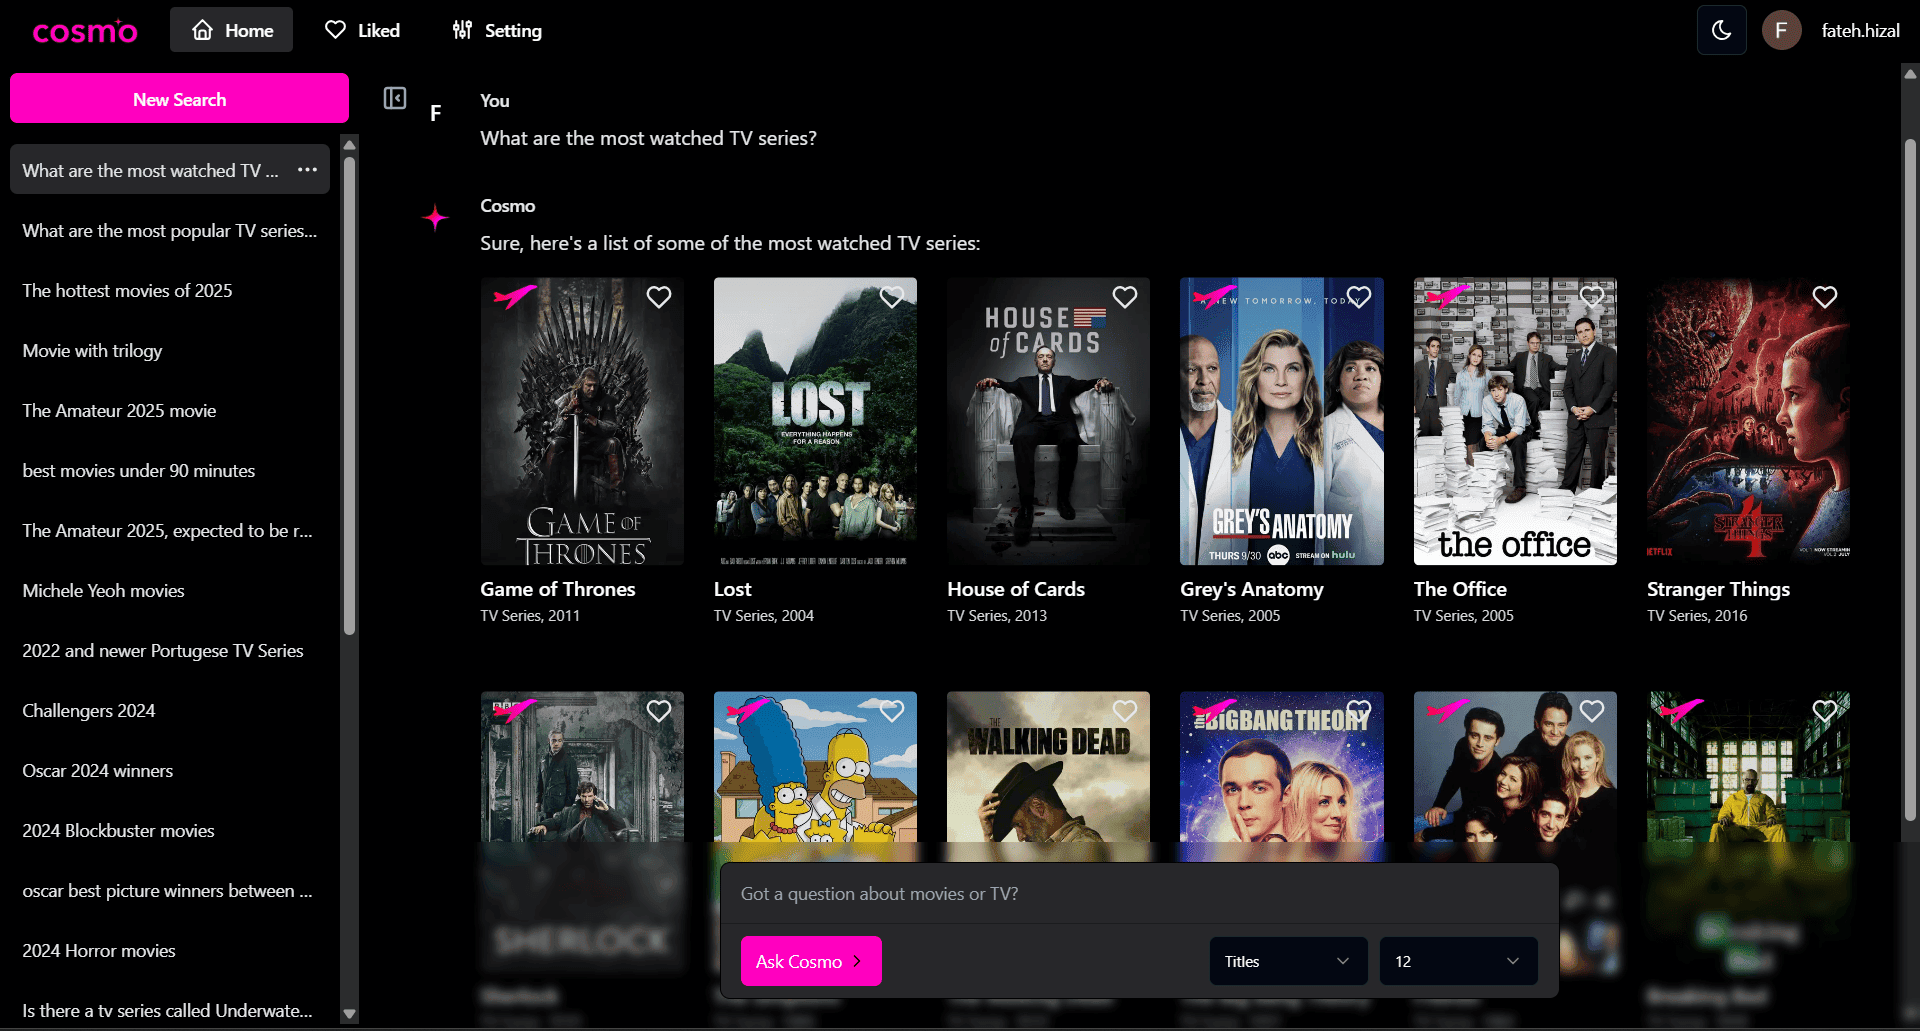Click the user avatar F icon

1780,30
